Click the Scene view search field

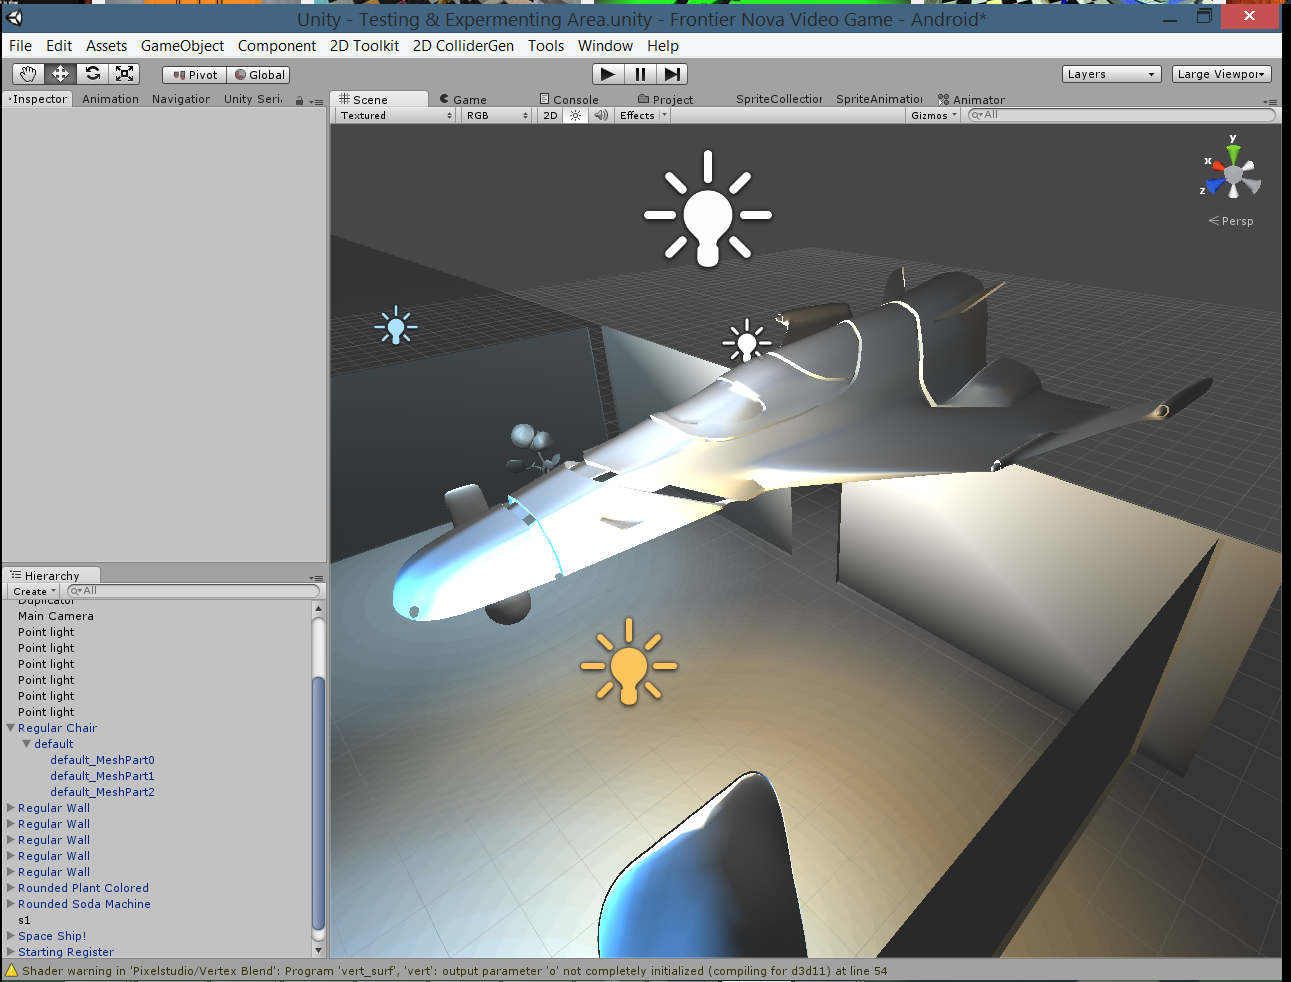click(1122, 115)
